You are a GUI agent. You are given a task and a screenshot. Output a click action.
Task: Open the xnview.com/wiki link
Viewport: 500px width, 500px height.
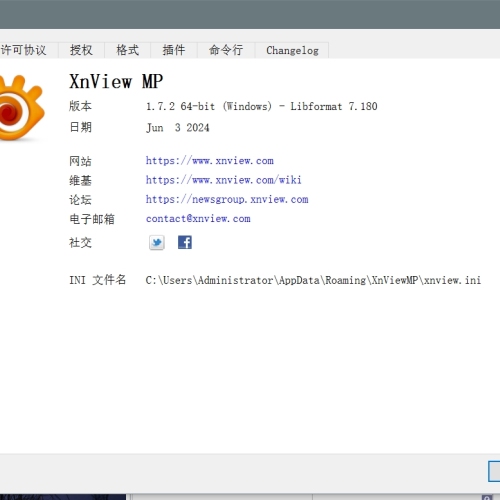[x=224, y=180]
